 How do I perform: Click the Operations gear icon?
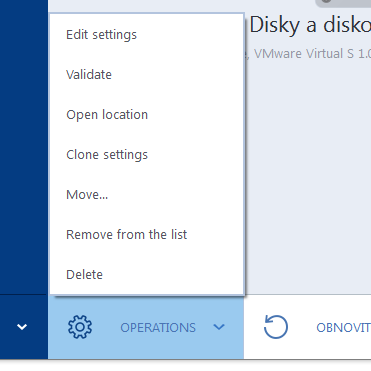coord(80,327)
